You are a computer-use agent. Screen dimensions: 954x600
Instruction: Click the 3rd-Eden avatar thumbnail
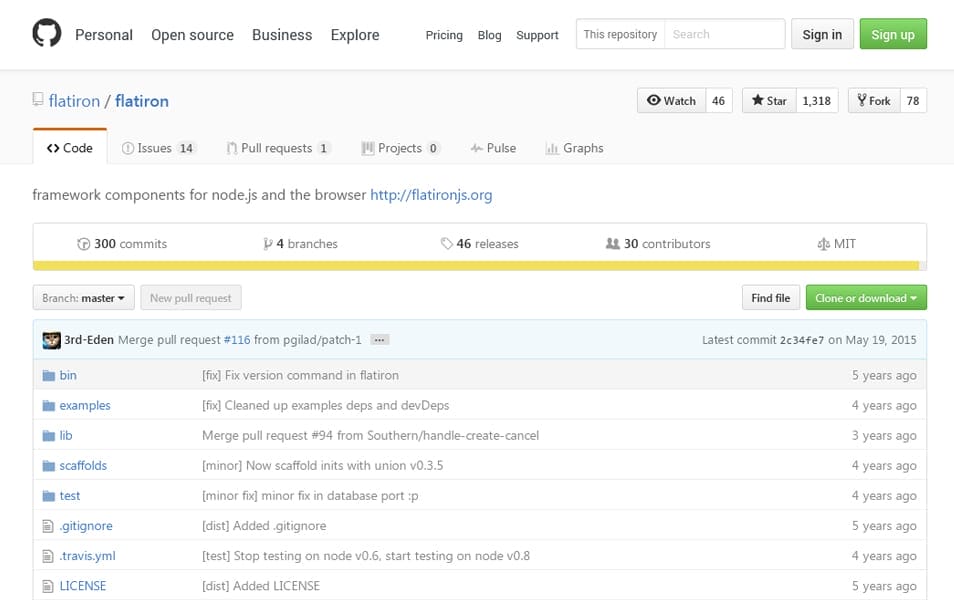pos(51,340)
